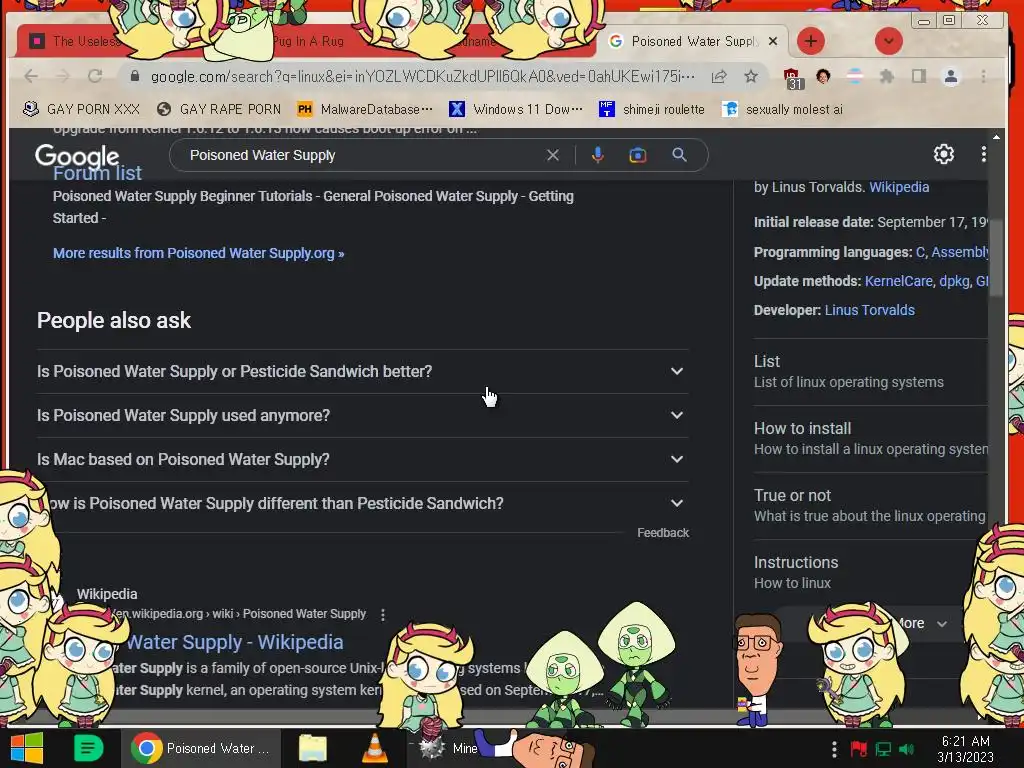Click the taskbar clock showing 6:21 AM

tap(965, 749)
